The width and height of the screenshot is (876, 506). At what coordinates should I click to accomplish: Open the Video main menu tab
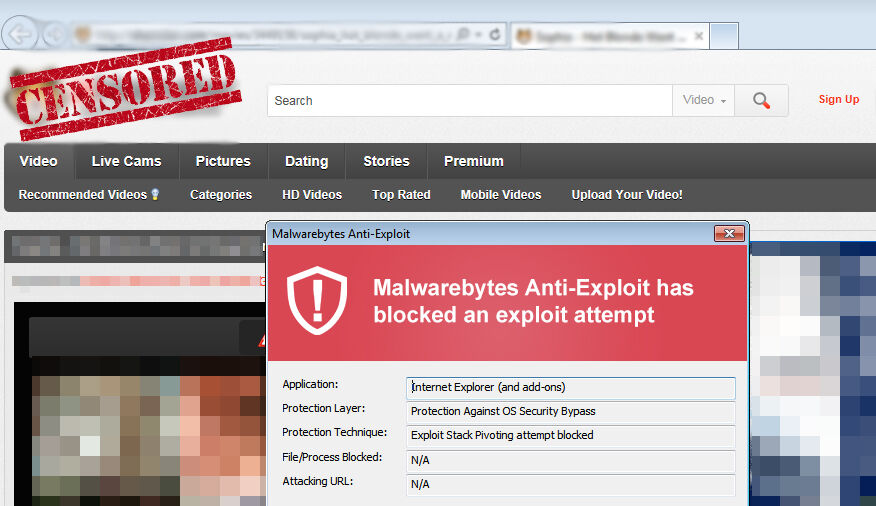pyautogui.click(x=39, y=161)
